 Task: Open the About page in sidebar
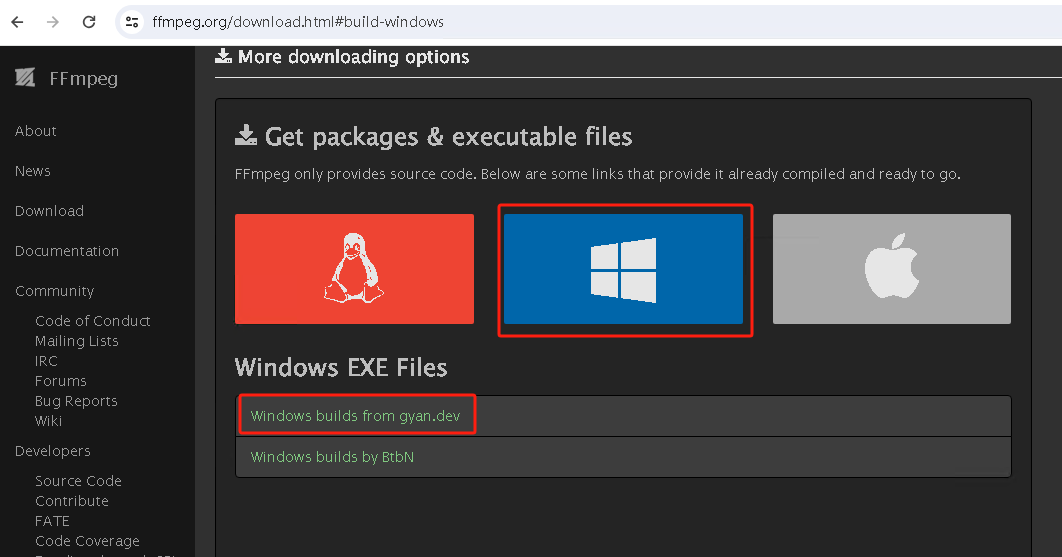pos(36,131)
